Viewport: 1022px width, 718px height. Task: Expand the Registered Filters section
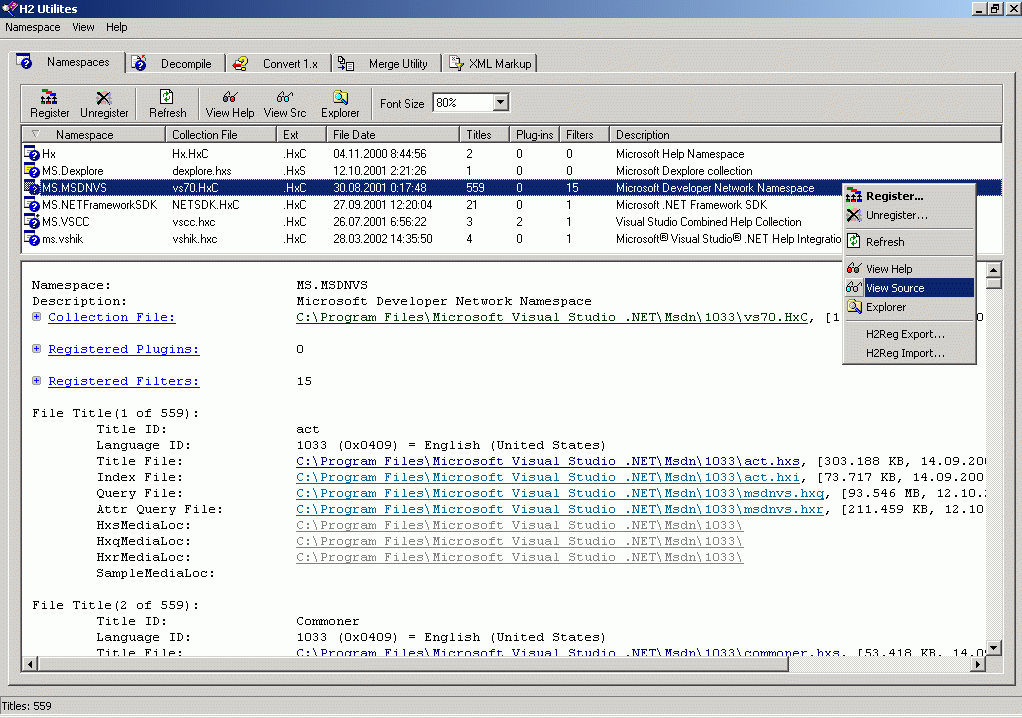click(x=36, y=381)
